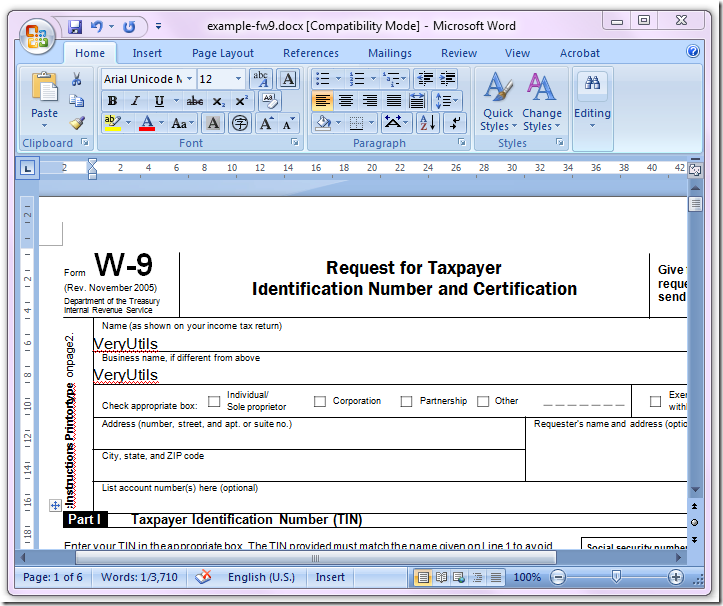Open the line spacing dropdown

point(447,101)
